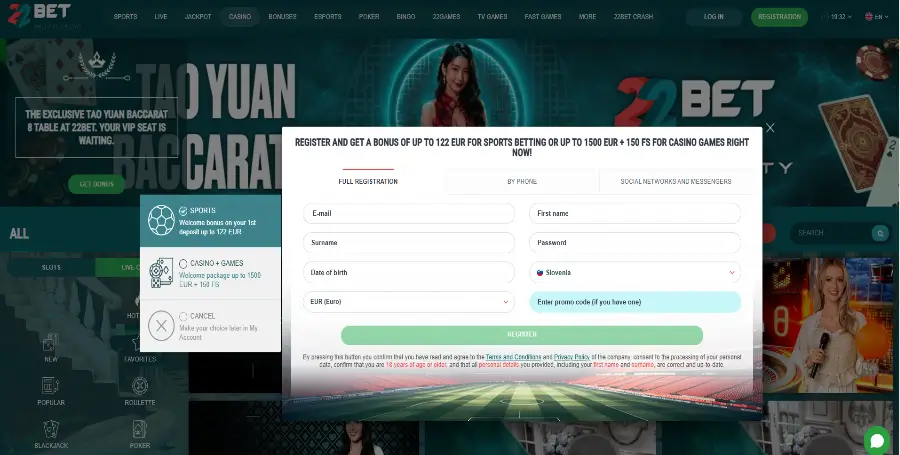Click the Slovenia flag icon
The height and width of the screenshot is (455, 900).
tap(540, 273)
